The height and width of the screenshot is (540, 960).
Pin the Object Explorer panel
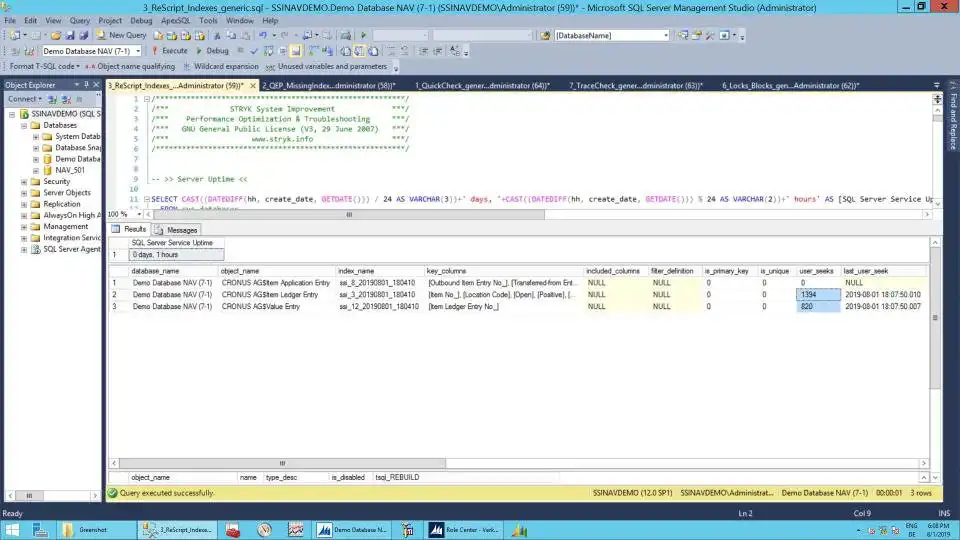86,84
